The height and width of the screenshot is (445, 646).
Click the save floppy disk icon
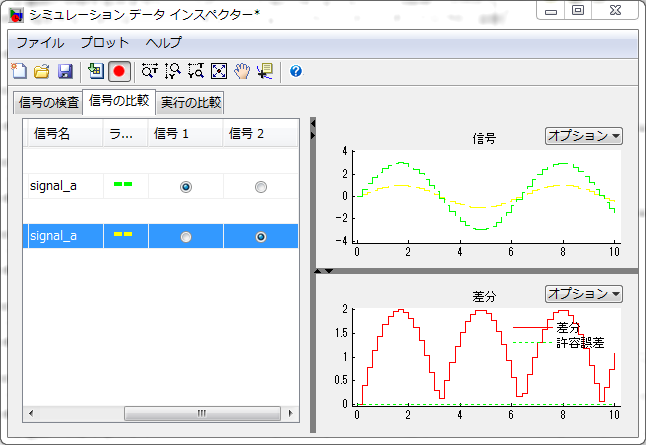[64, 71]
